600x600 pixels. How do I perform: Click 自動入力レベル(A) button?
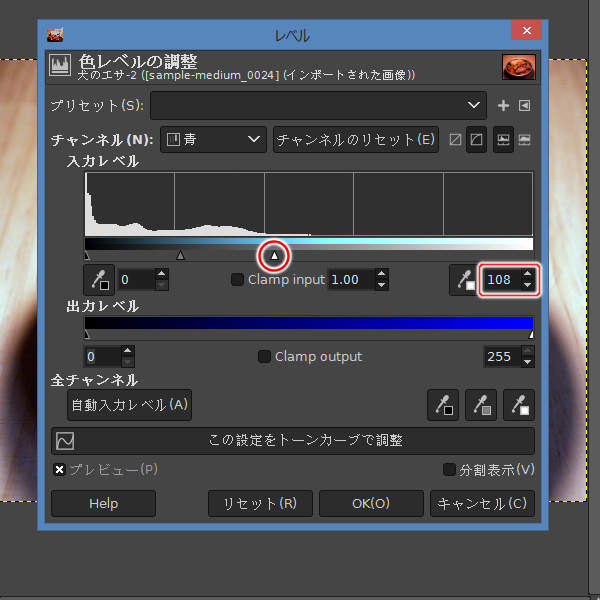click(x=129, y=405)
